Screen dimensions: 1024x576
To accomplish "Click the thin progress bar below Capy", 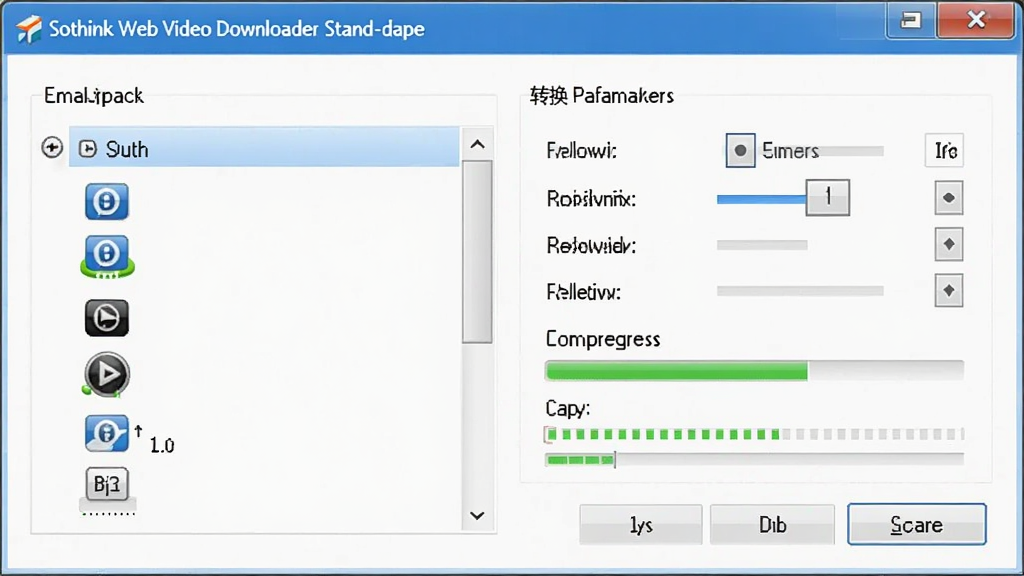I will [x=754, y=460].
